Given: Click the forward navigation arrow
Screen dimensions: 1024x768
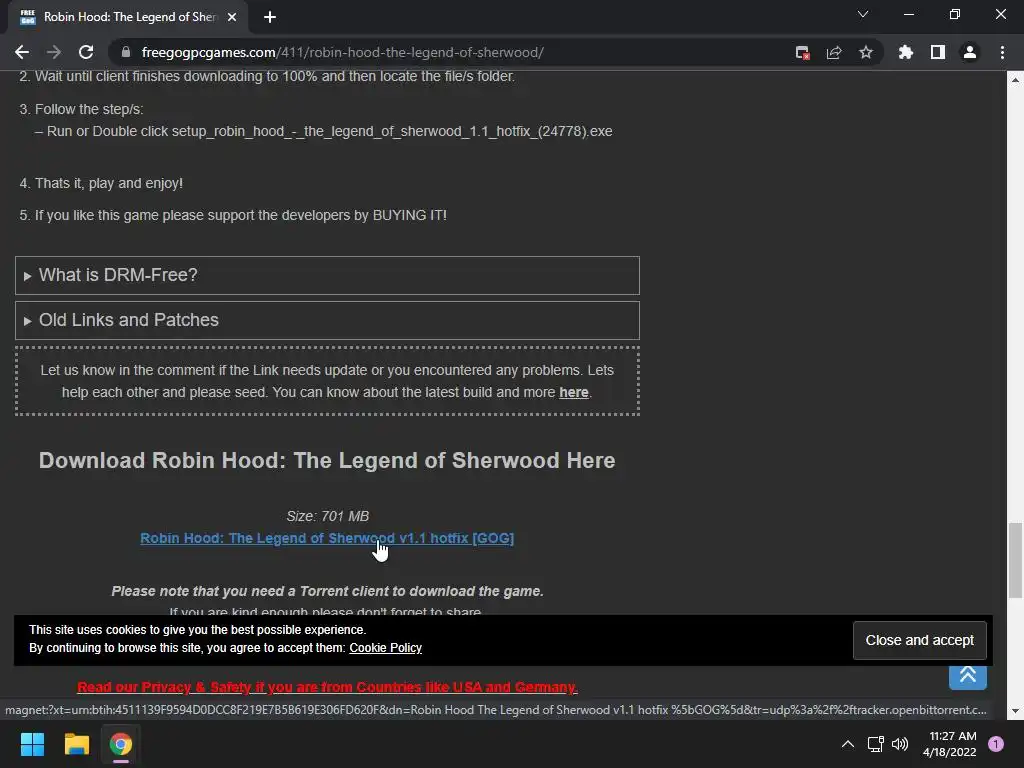Looking at the screenshot, I should coord(54,52).
